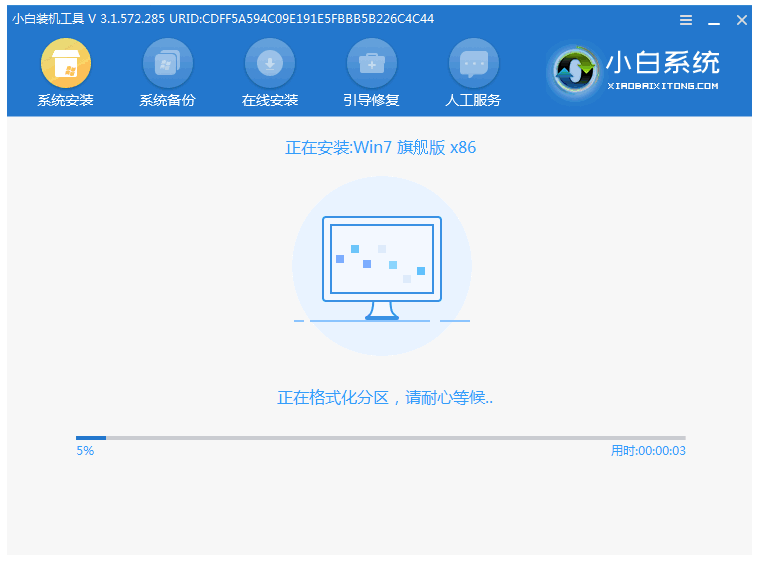760x561 pixels.
Task: Switch to the 系统安装 tab label
Action: pyautogui.click(x=65, y=100)
